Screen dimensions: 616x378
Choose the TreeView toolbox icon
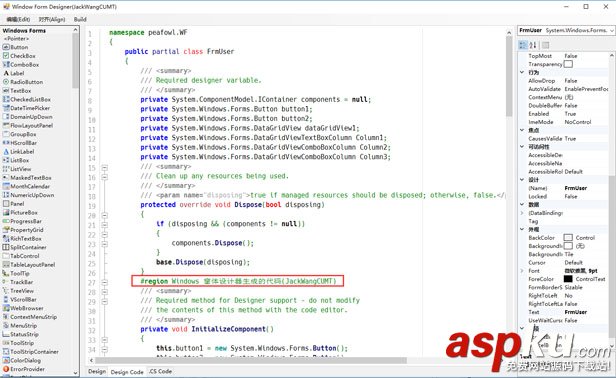click(6, 291)
